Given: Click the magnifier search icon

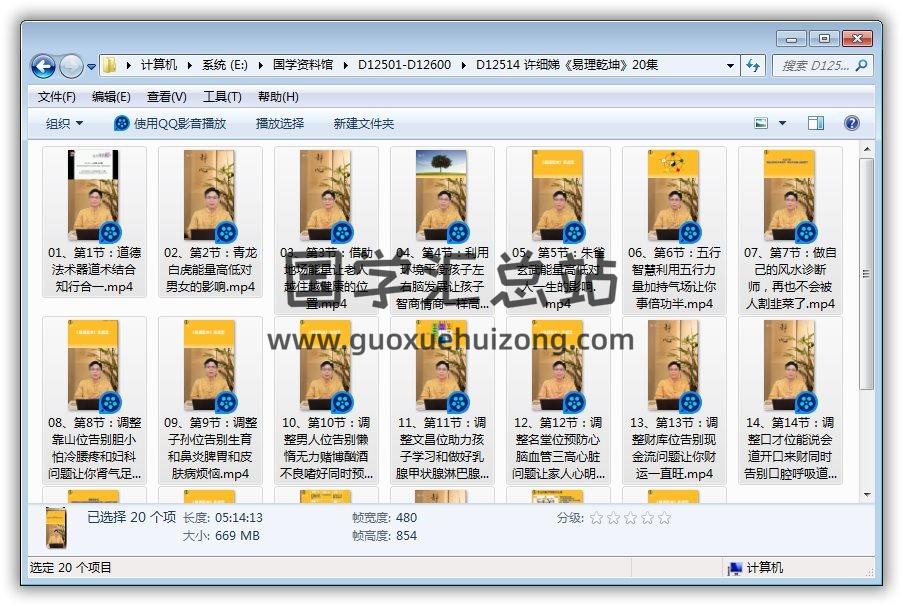Looking at the screenshot, I should [x=862, y=66].
